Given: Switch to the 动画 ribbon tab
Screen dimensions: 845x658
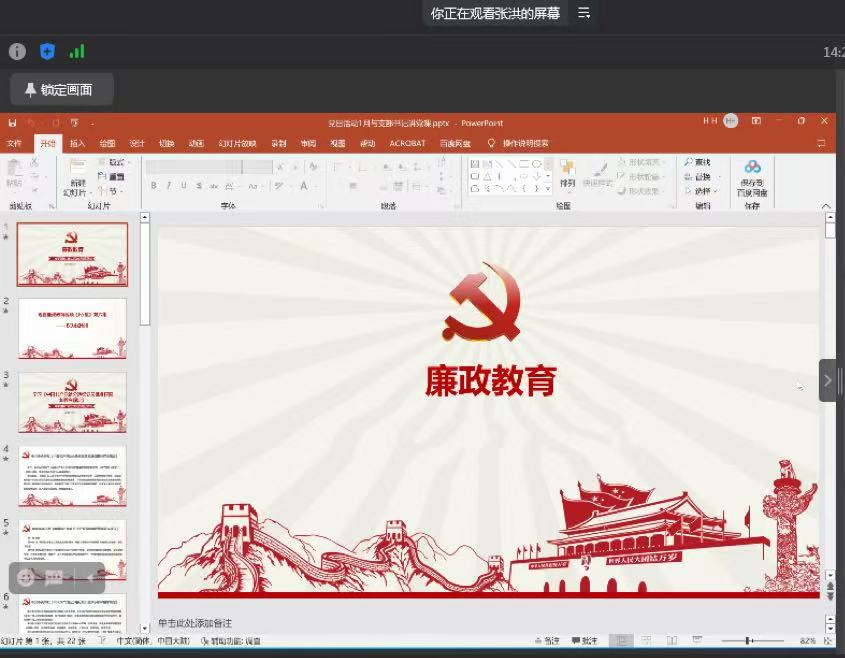Looking at the screenshot, I should coord(196,143).
